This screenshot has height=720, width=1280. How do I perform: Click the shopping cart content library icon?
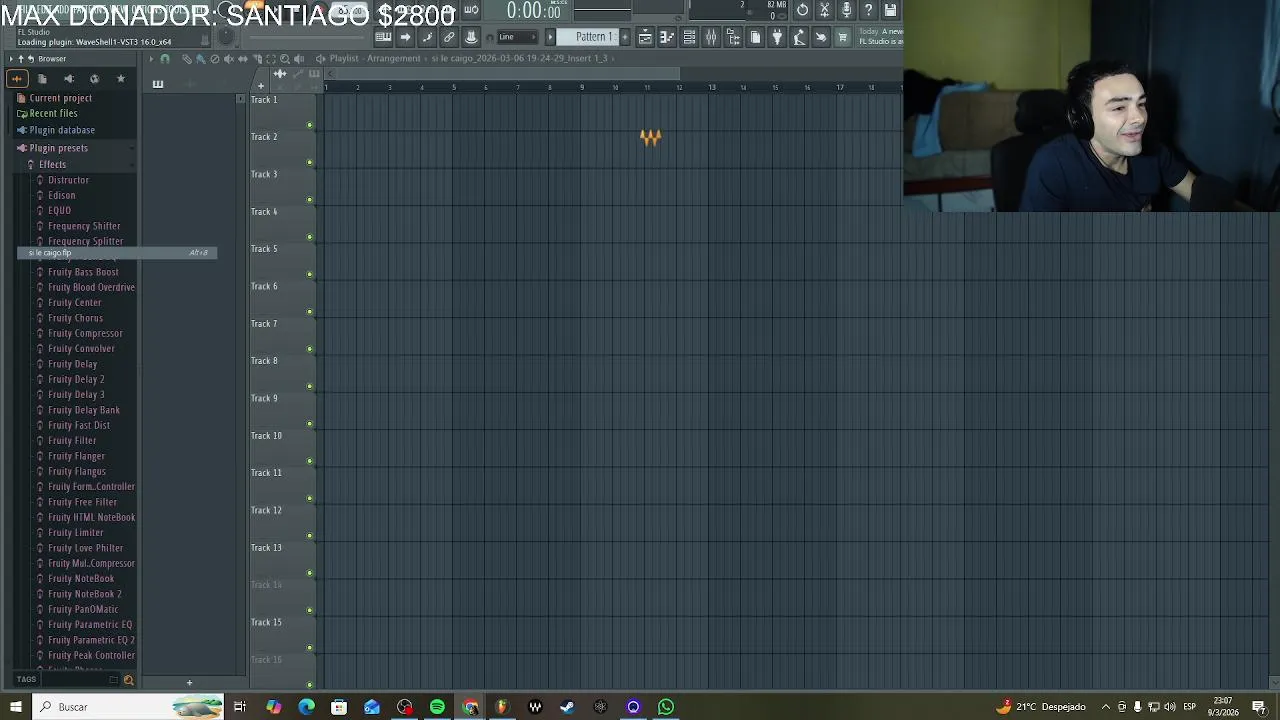[x=842, y=37]
